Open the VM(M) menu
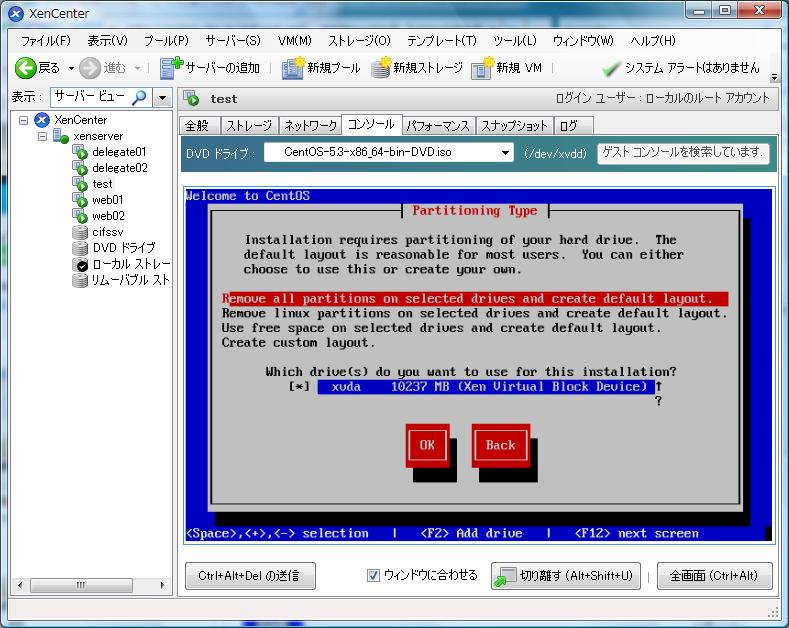789x628 pixels. [295, 41]
